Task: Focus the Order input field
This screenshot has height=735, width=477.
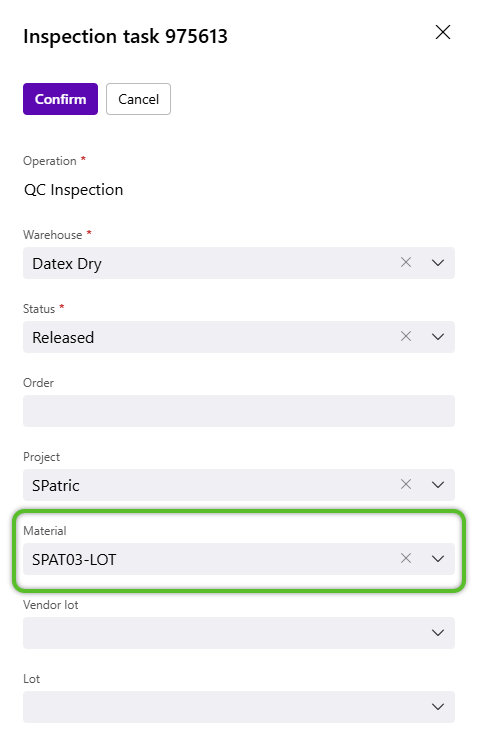Action: click(x=239, y=411)
